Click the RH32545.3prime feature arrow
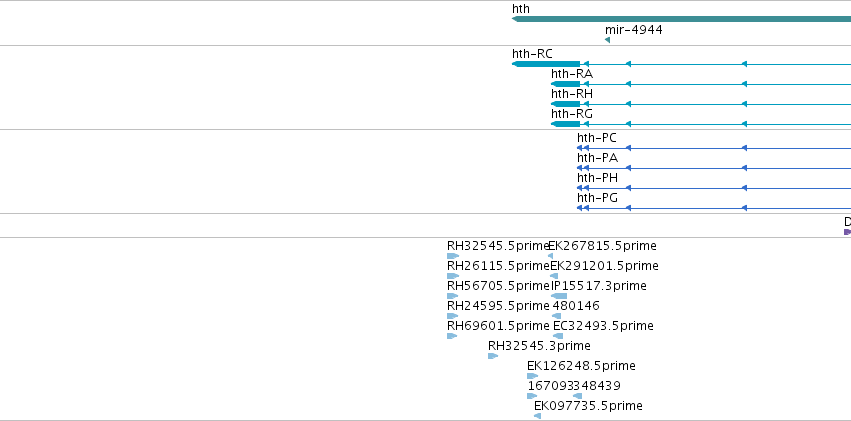 click(x=493, y=356)
